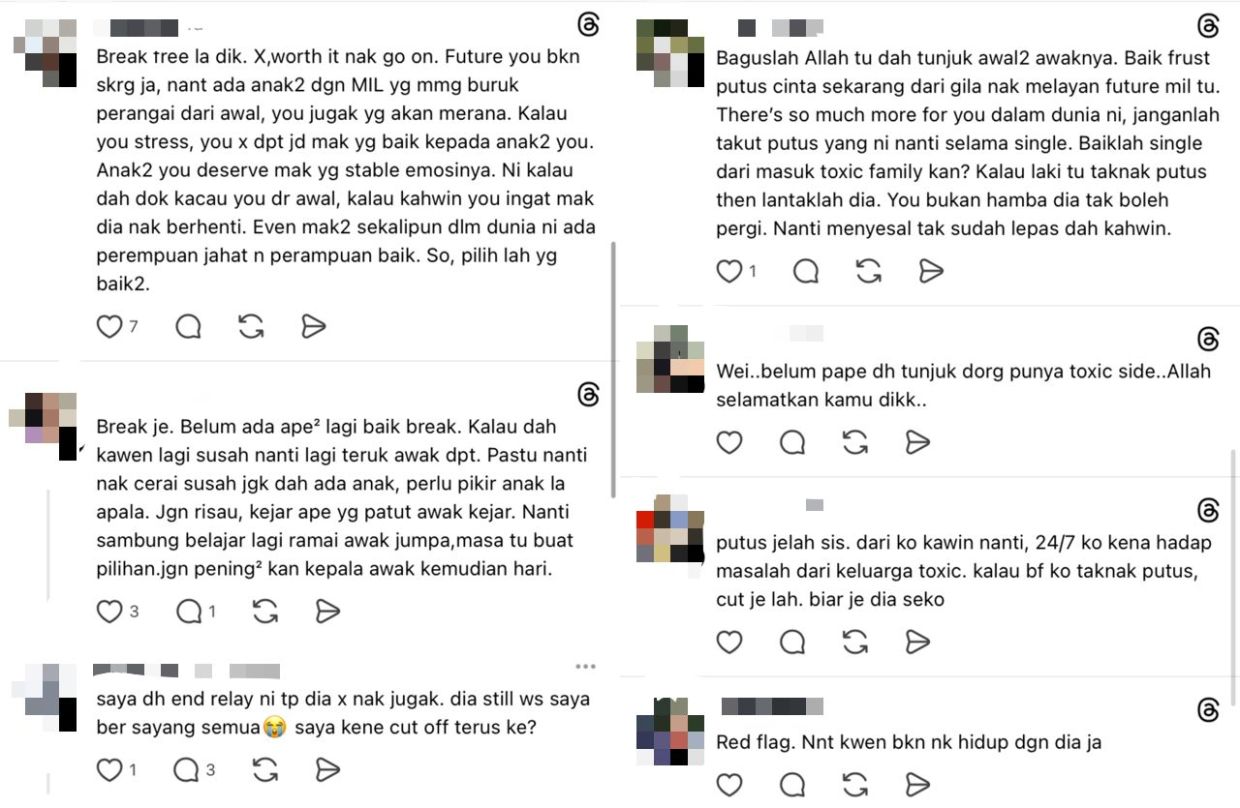Open username above "Red flag" comment
This screenshot has height=808, width=1240.
click(x=772, y=706)
